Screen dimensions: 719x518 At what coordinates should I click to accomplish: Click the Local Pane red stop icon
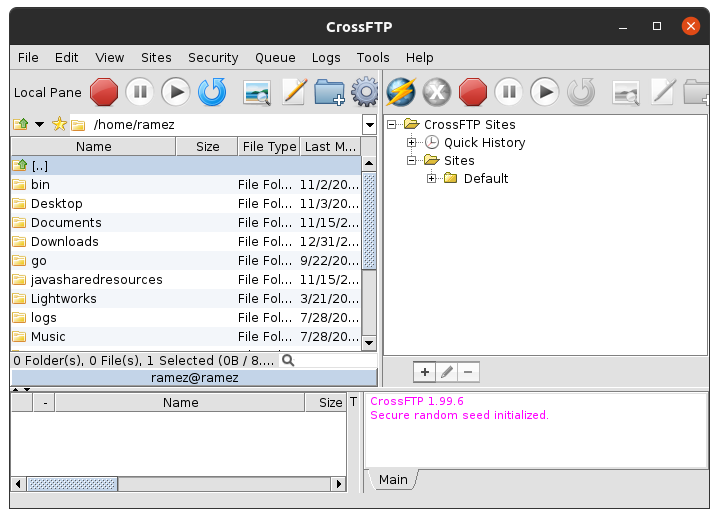(104, 93)
